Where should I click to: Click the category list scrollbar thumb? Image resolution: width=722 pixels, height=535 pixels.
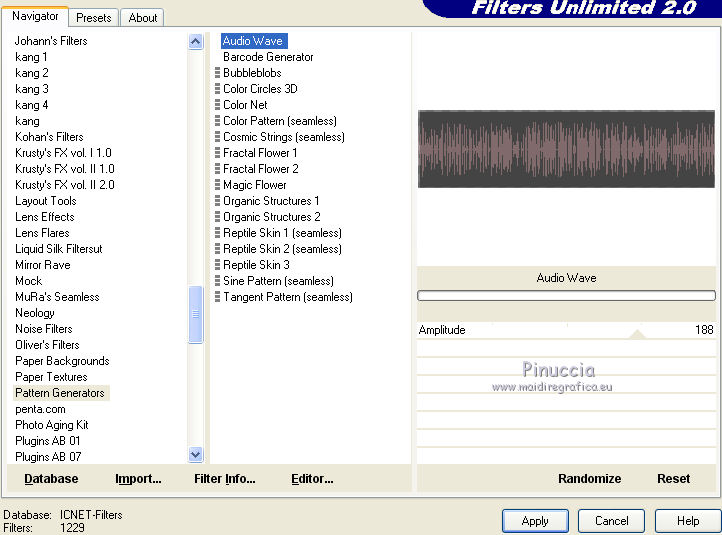click(x=196, y=314)
